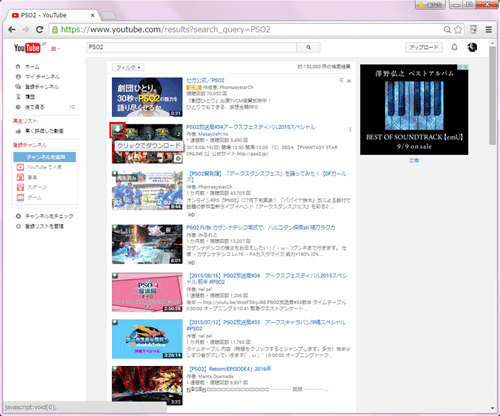Open the セガ公式/PSO2 video title
This screenshot has width=500, height=416.
coord(205,80)
